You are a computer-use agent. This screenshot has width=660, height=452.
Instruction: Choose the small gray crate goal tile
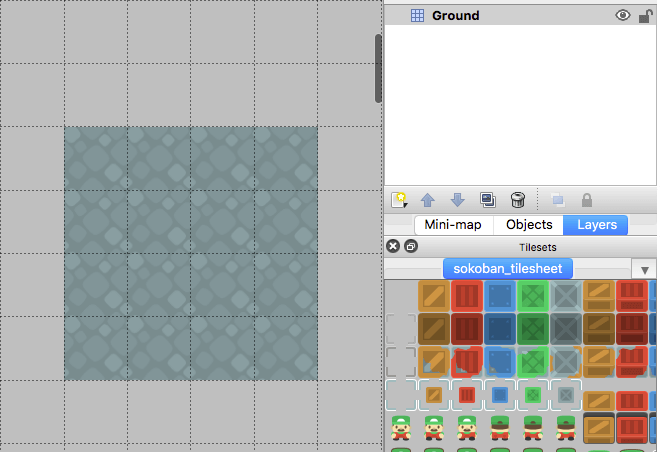tap(566, 395)
